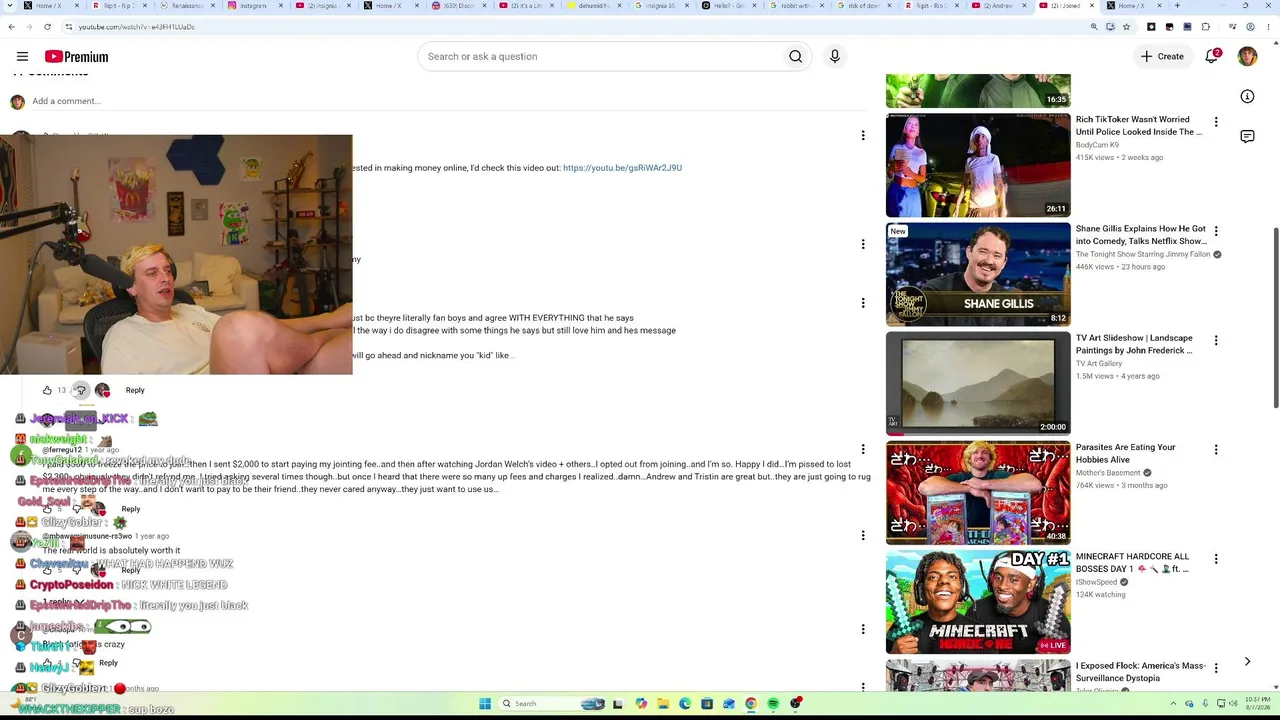Reload the page in the browser toolbar
This screenshot has height=720, width=1280.
coord(47,27)
